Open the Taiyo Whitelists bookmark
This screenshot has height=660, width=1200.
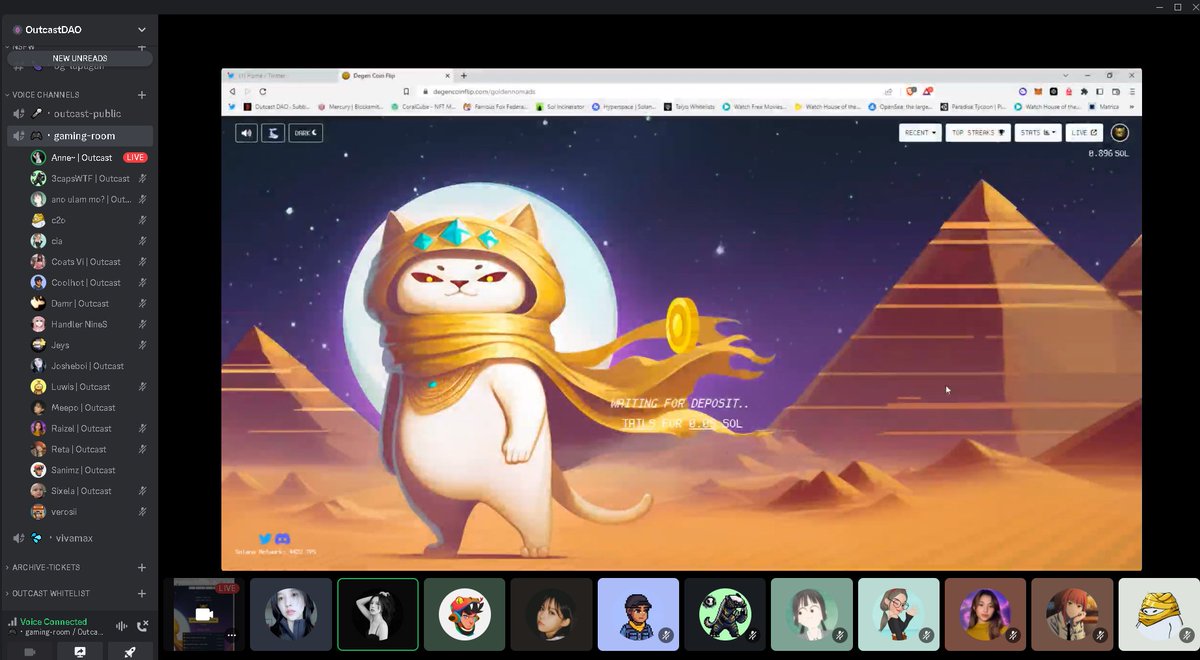(x=689, y=106)
